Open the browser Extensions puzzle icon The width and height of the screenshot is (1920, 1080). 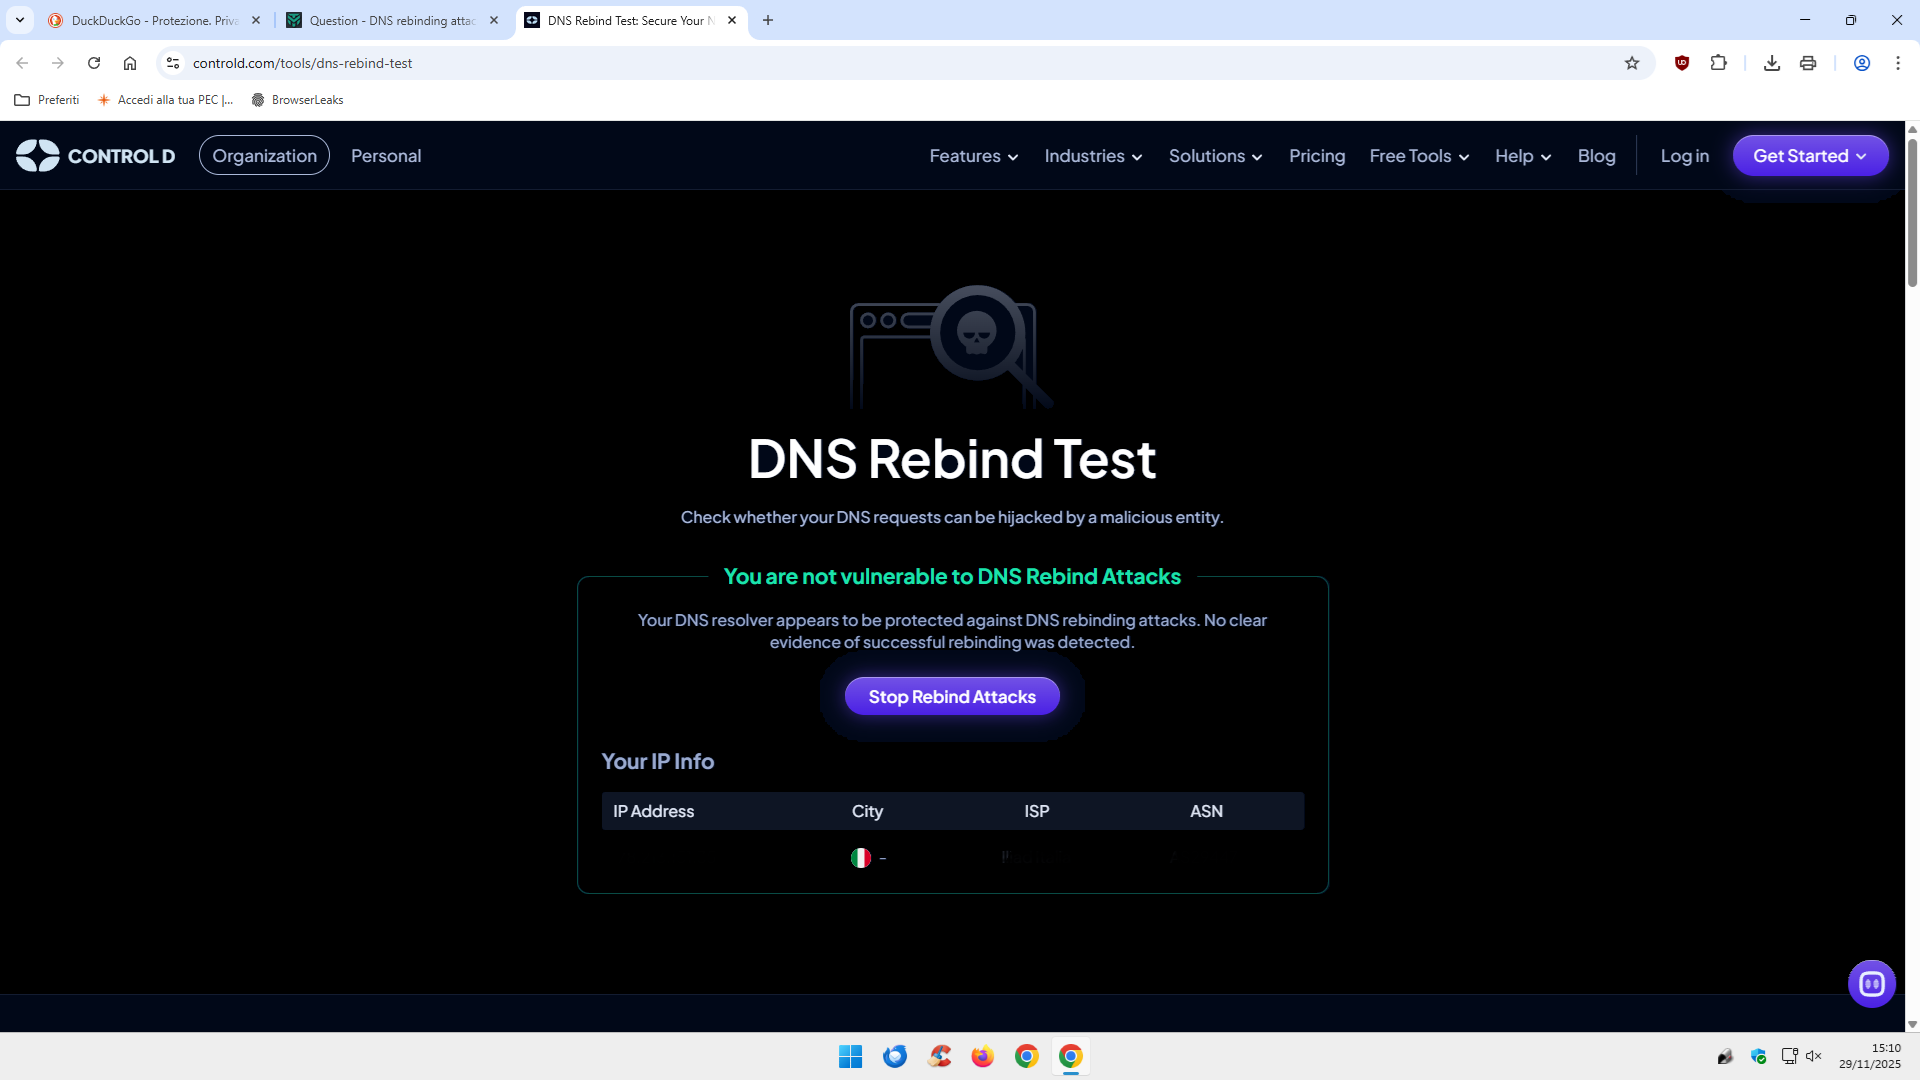1718,63
